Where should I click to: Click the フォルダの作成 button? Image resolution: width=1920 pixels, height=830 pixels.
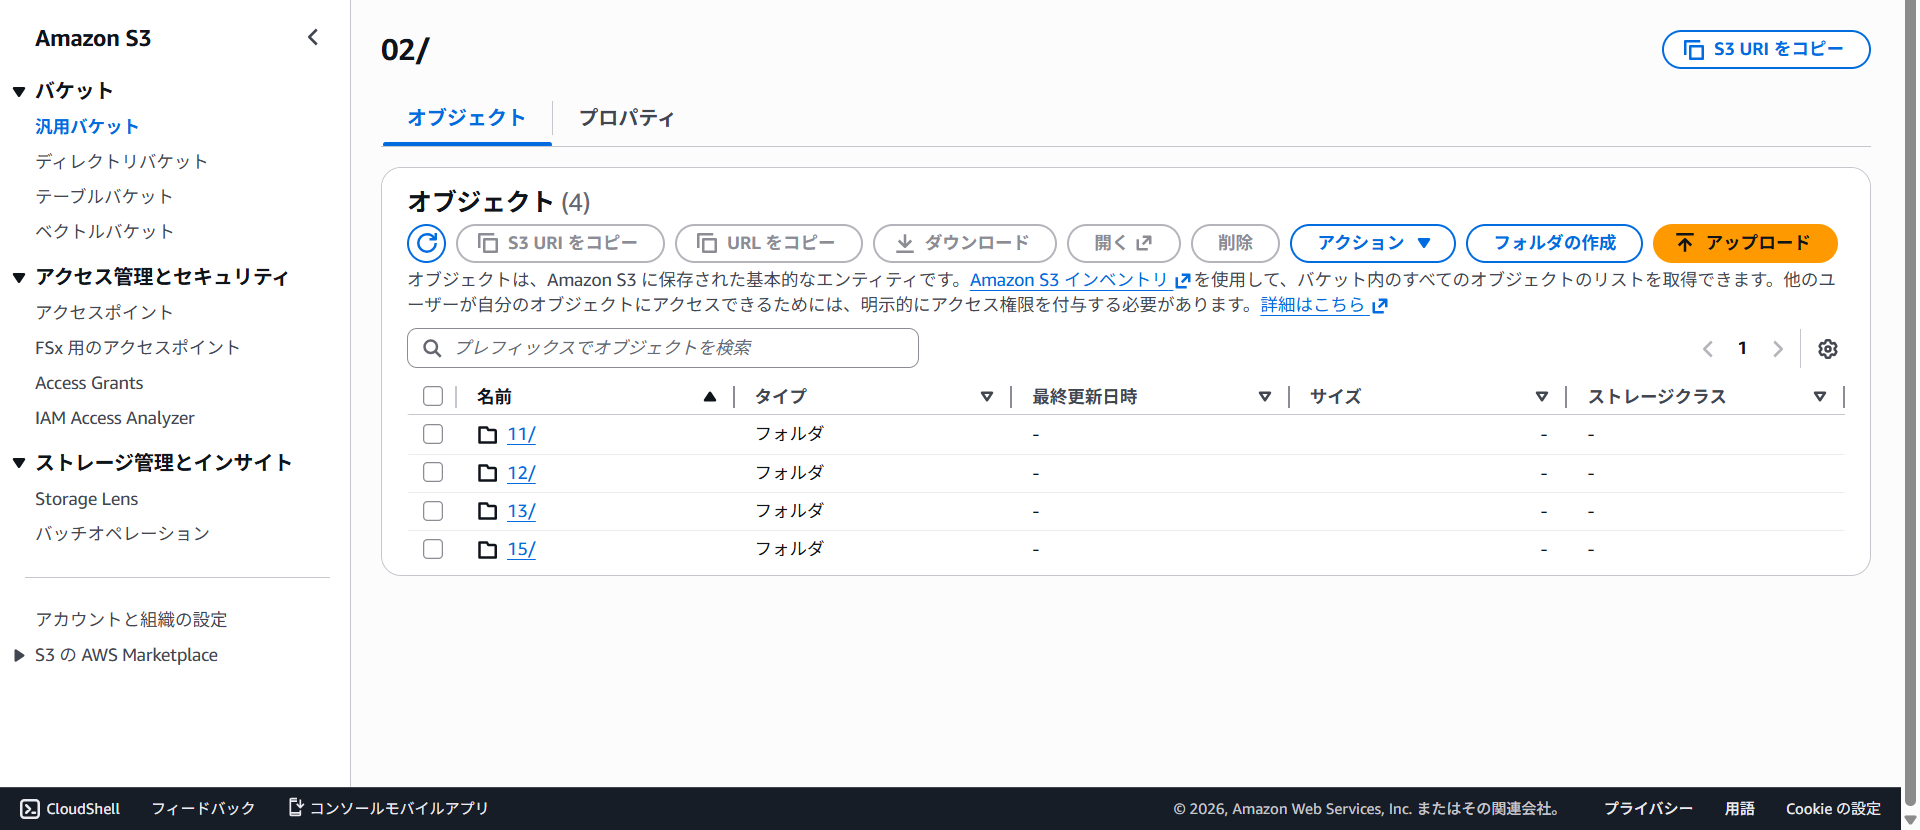click(1554, 243)
